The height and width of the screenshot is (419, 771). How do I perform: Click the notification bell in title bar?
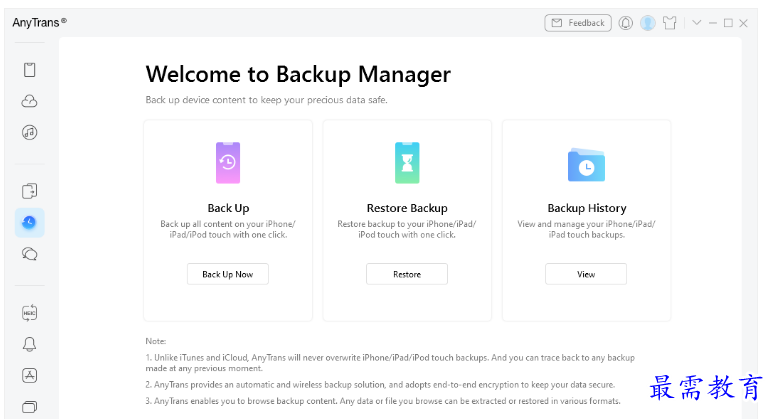tap(625, 23)
